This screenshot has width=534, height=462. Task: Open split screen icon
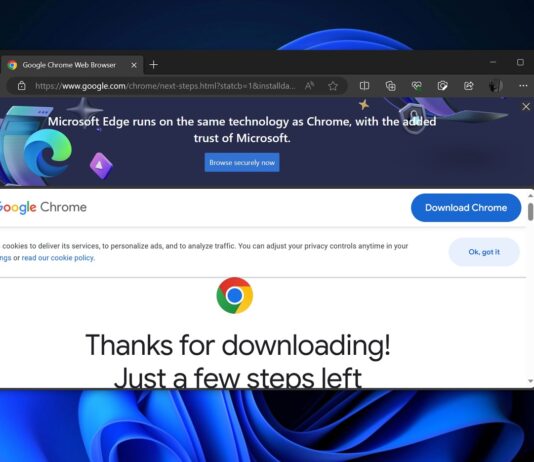tap(364, 86)
